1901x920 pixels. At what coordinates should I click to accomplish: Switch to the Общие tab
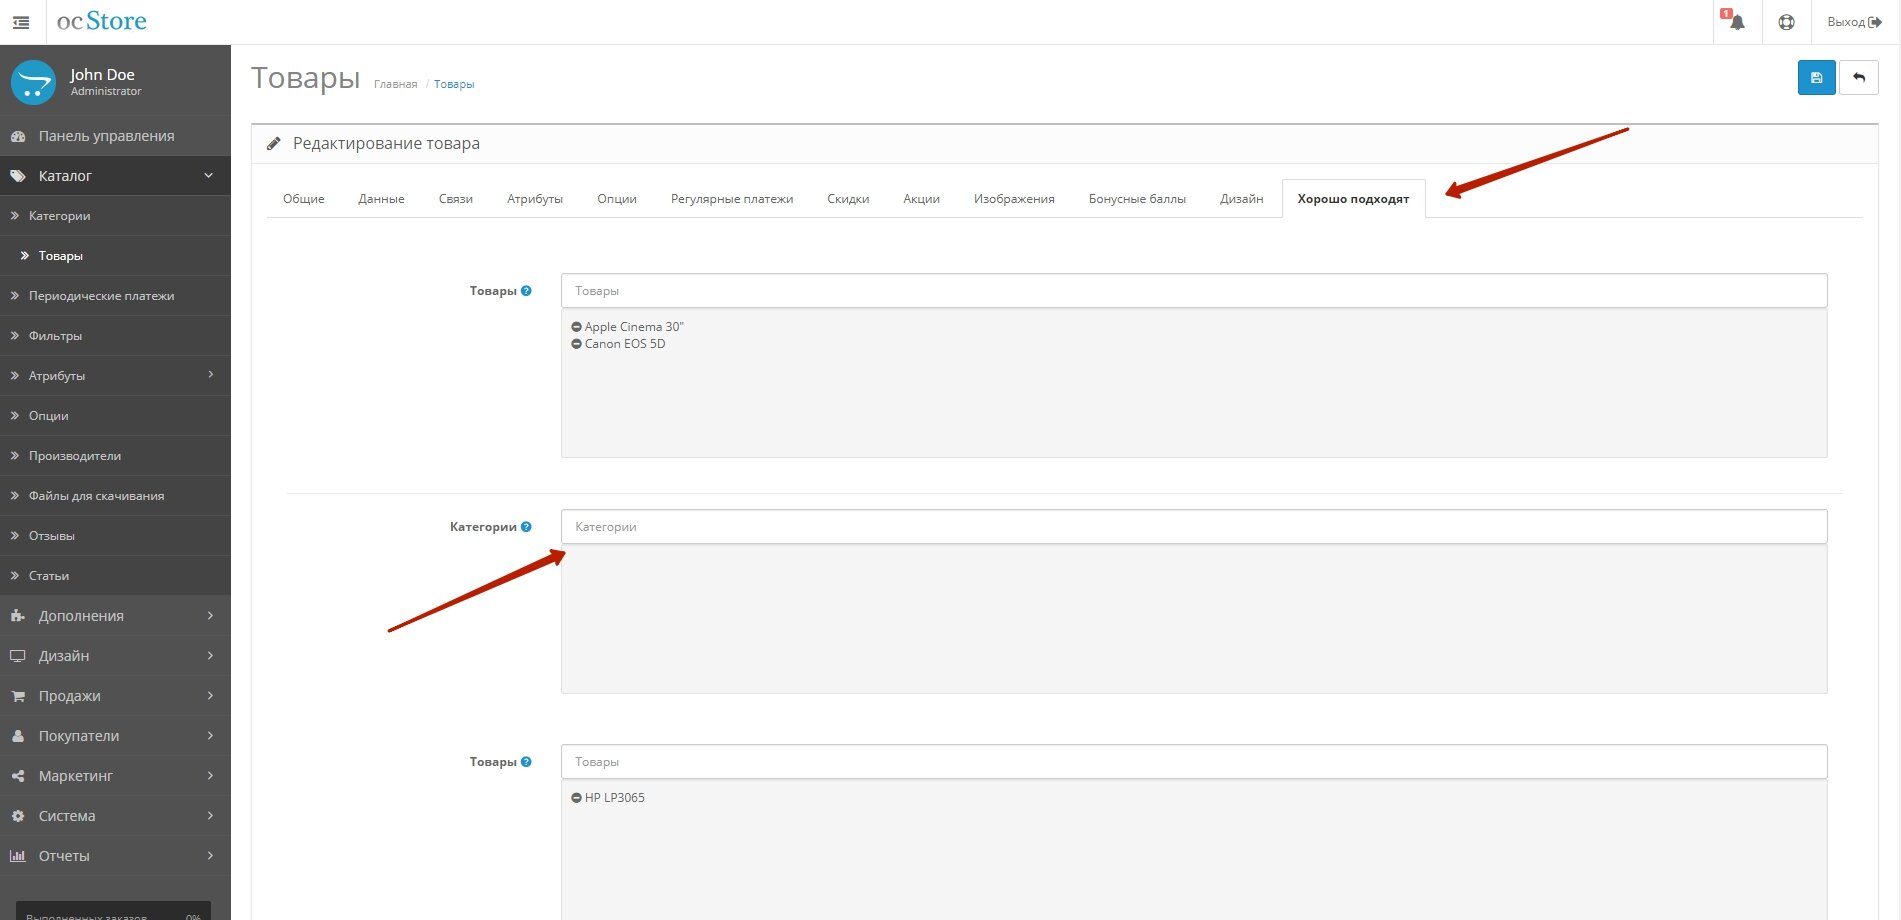pyautogui.click(x=303, y=199)
